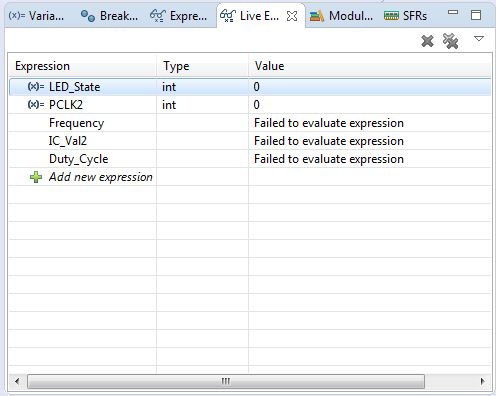The width and height of the screenshot is (496, 396).
Task: Click the Add new expression field
Action: [101, 177]
